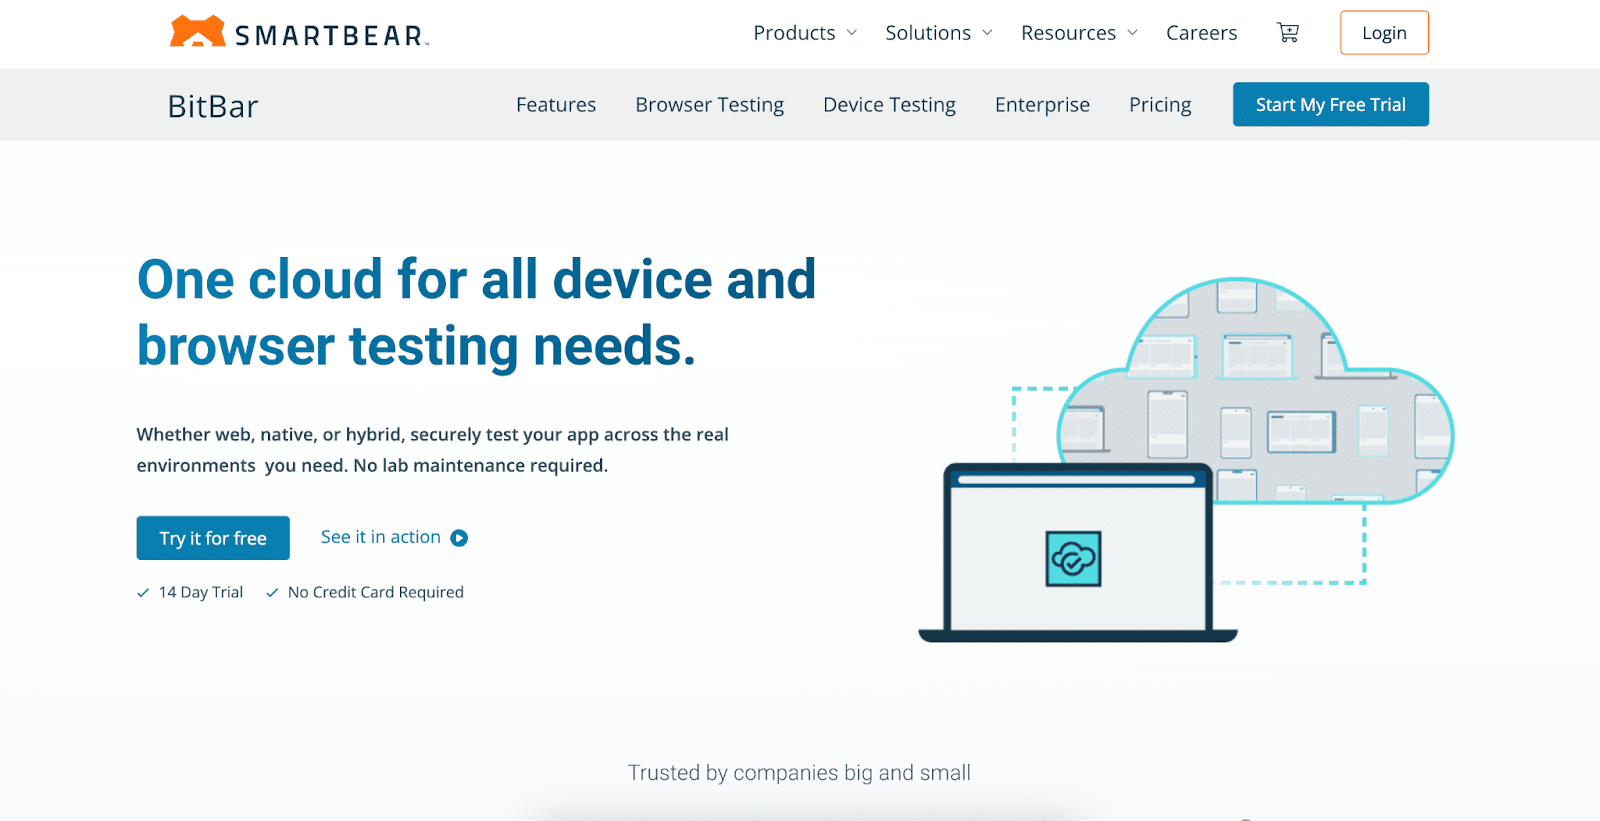Click the checkmark next to 14 Day Trial
The width and height of the screenshot is (1600, 821).
tap(143, 593)
